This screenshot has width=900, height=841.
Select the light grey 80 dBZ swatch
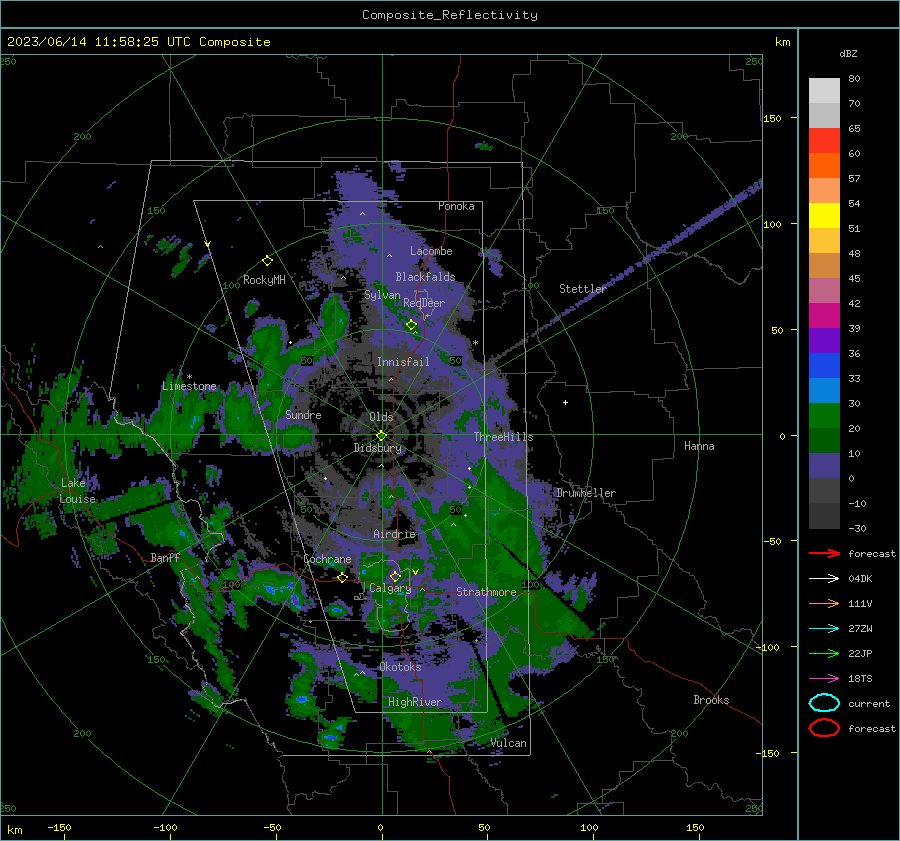[x=824, y=90]
